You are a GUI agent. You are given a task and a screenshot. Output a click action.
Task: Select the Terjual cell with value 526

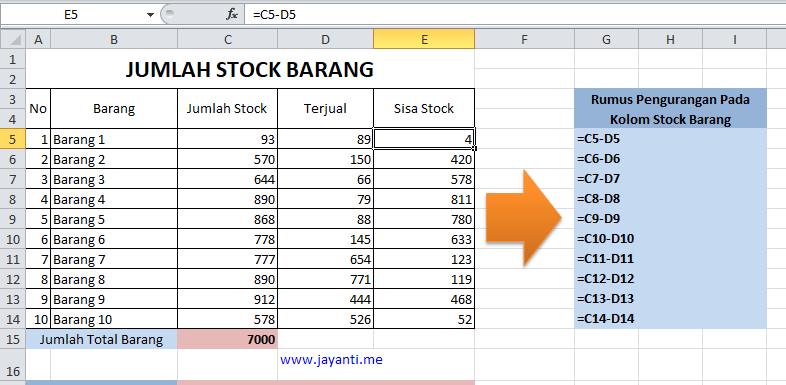[325, 319]
